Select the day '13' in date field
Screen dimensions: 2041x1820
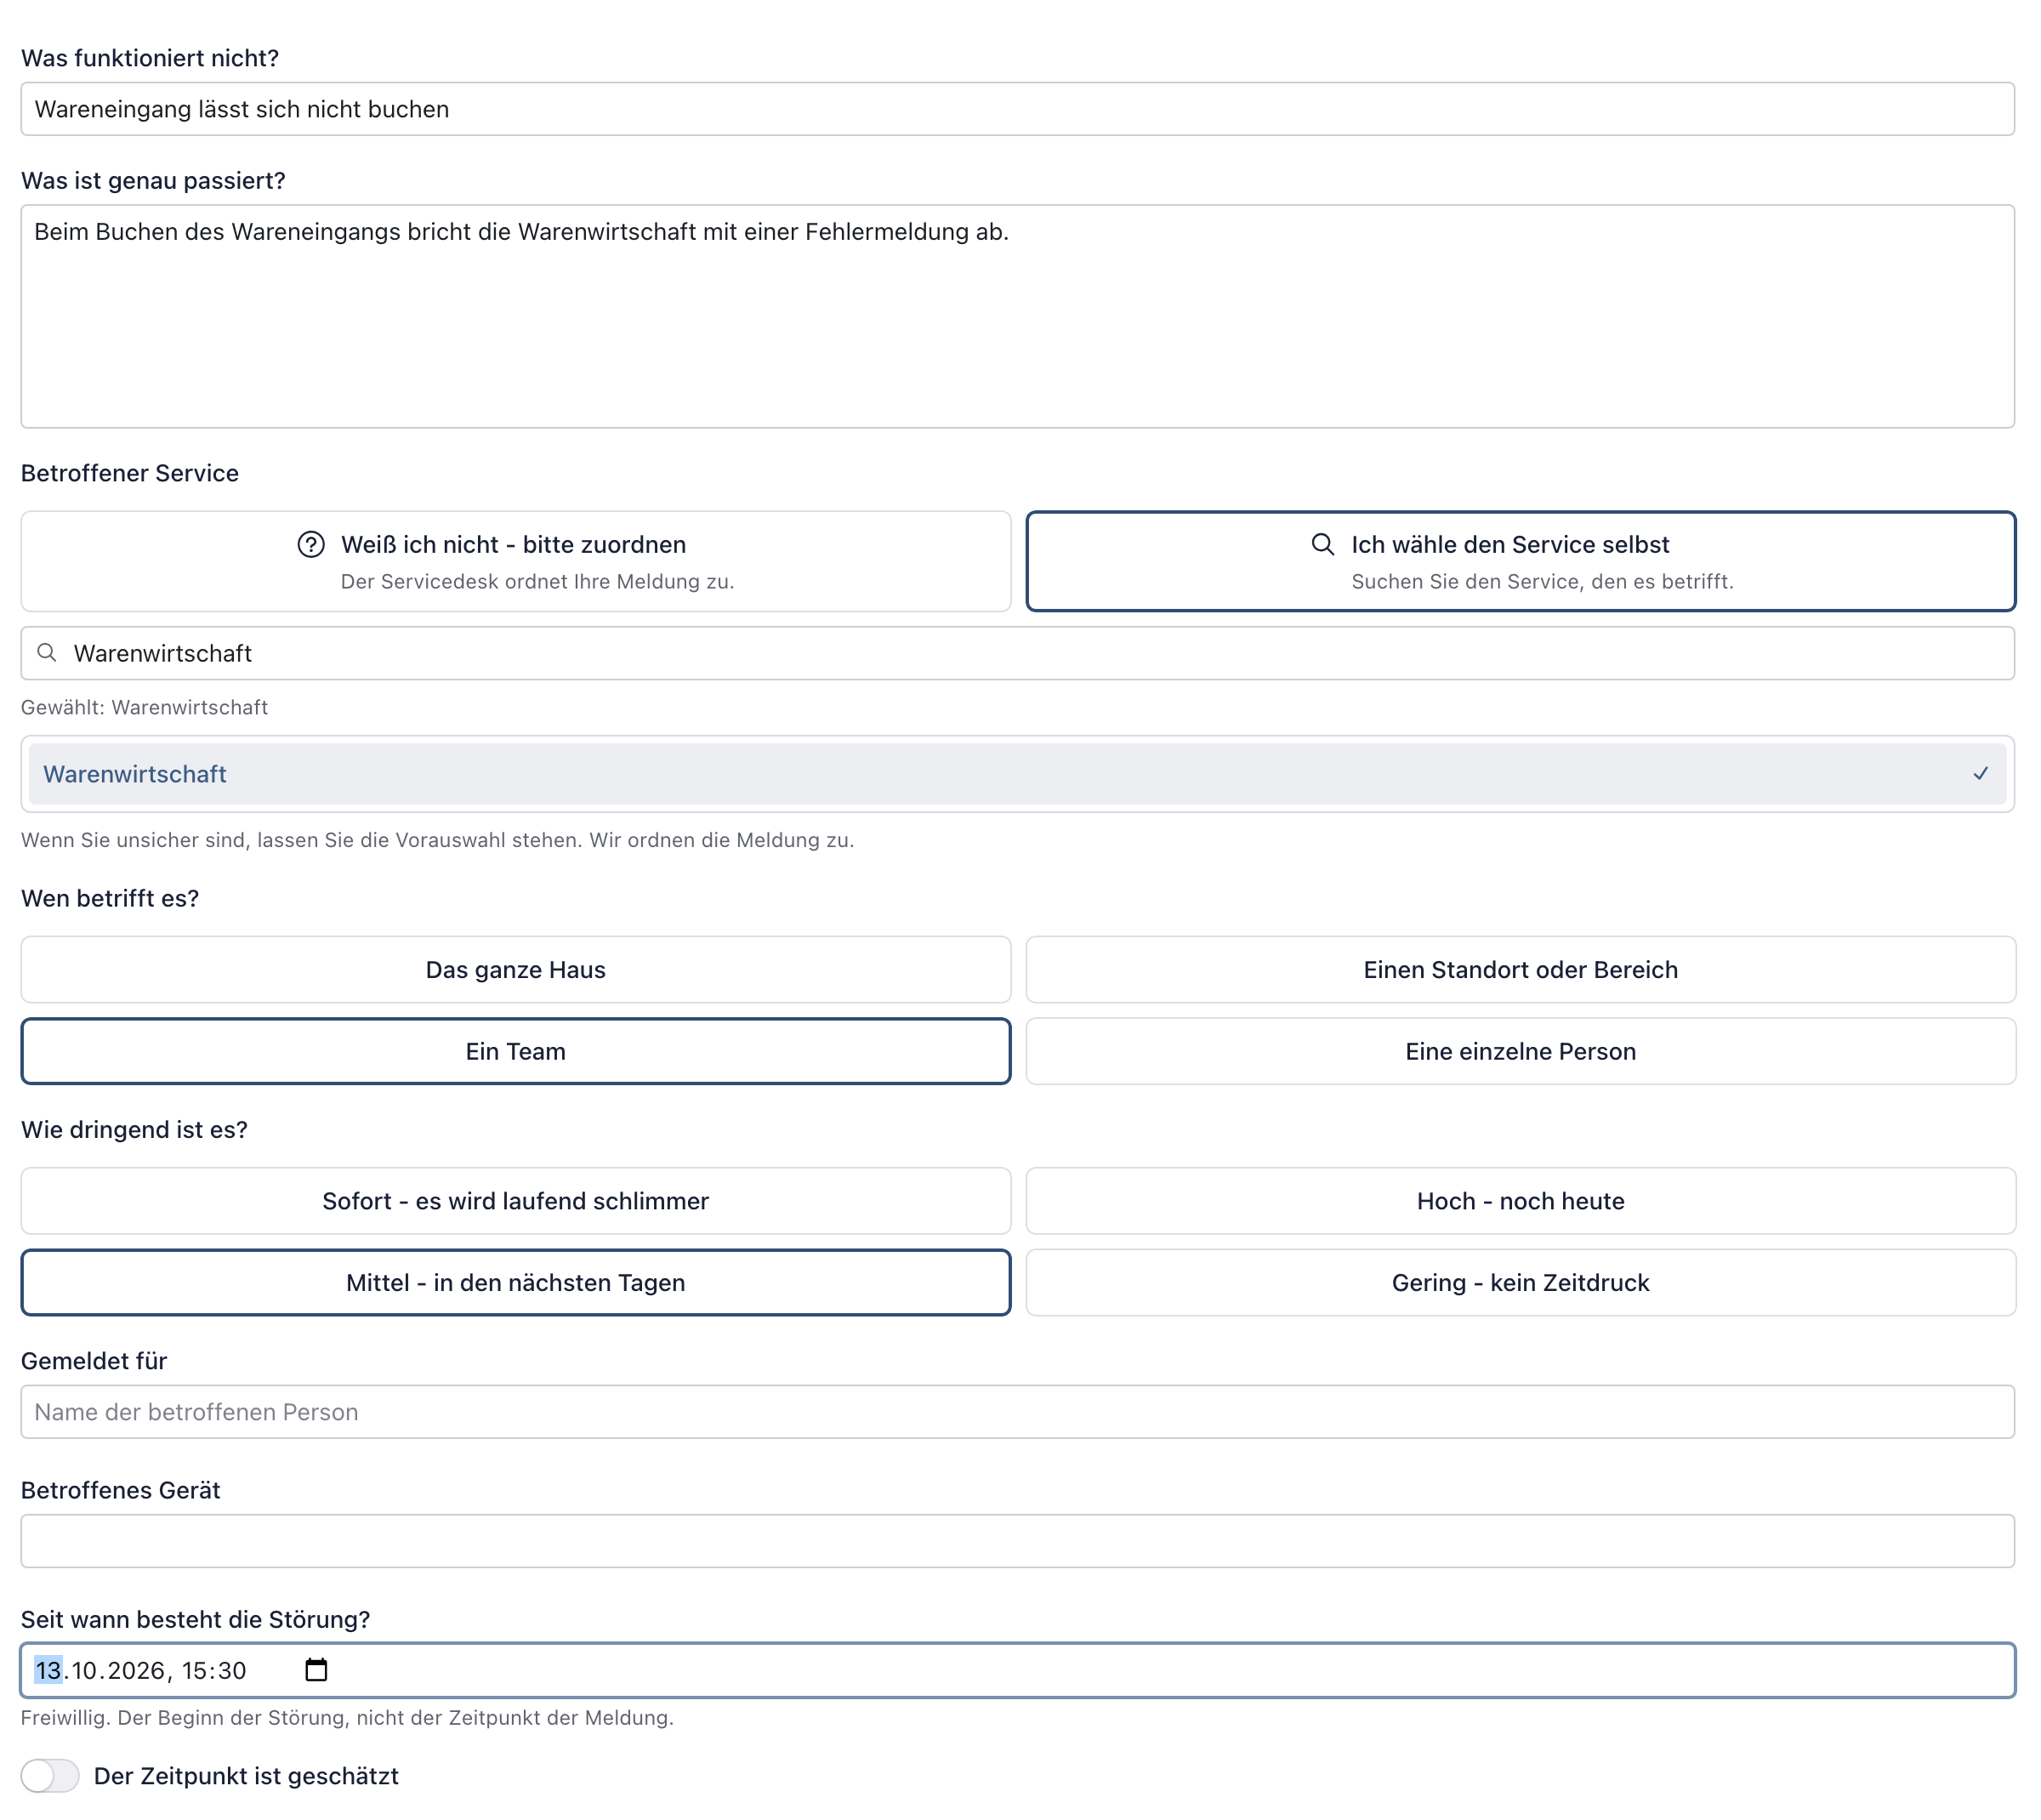48,1671
